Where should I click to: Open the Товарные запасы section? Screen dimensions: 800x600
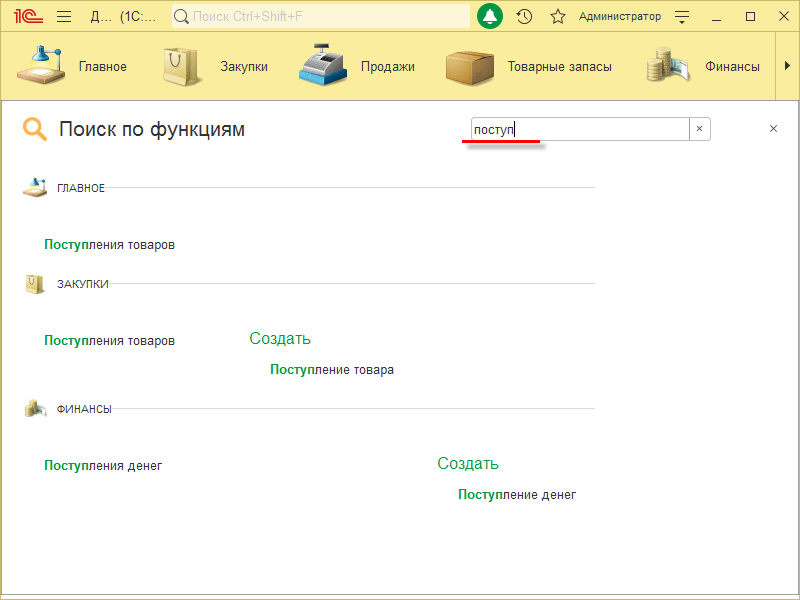(x=560, y=66)
